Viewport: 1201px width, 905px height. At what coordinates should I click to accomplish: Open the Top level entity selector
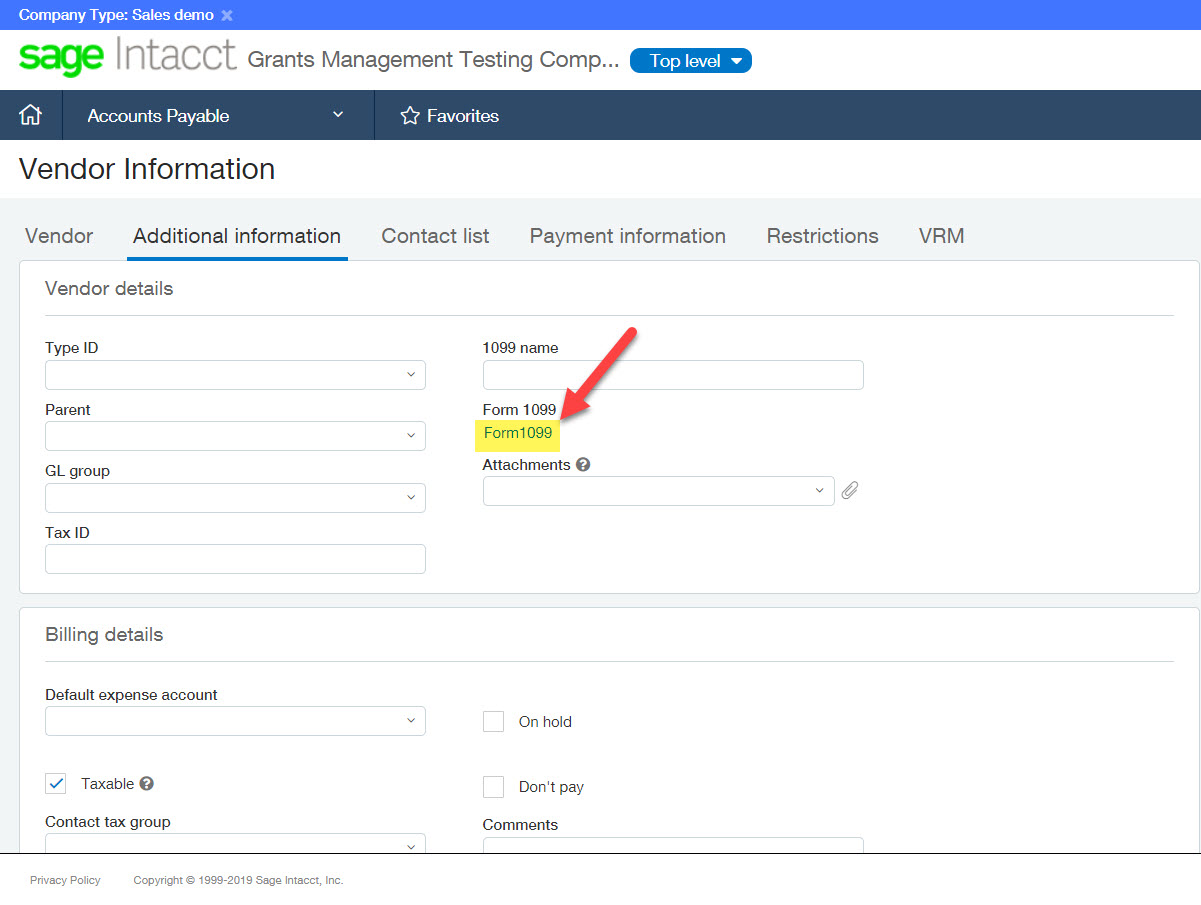coord(690,61)
